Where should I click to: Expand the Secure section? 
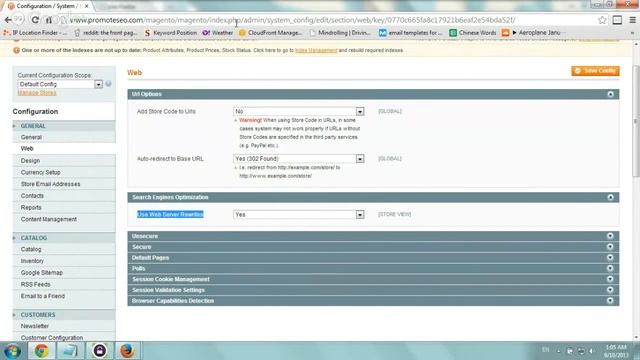coord(610,247)
